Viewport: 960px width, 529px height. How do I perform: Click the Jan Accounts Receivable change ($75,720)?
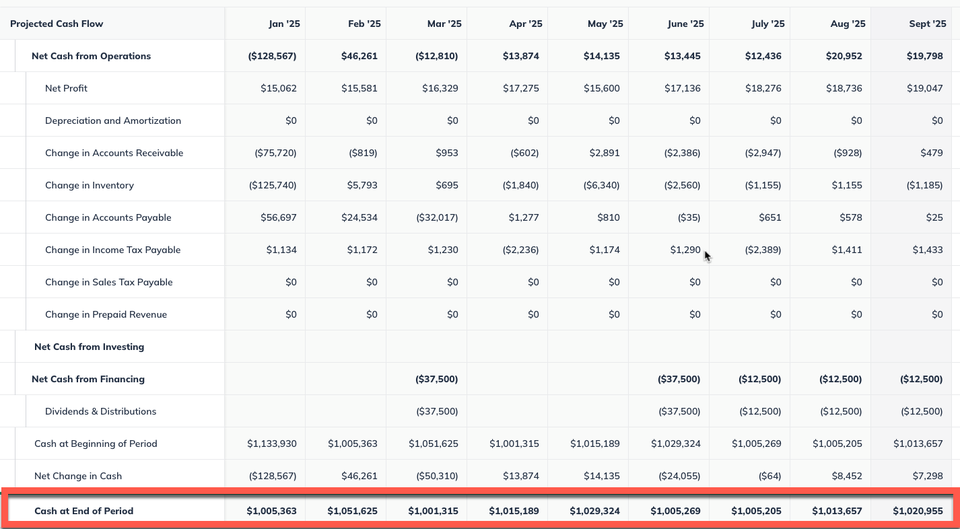[x=276, y=153]
